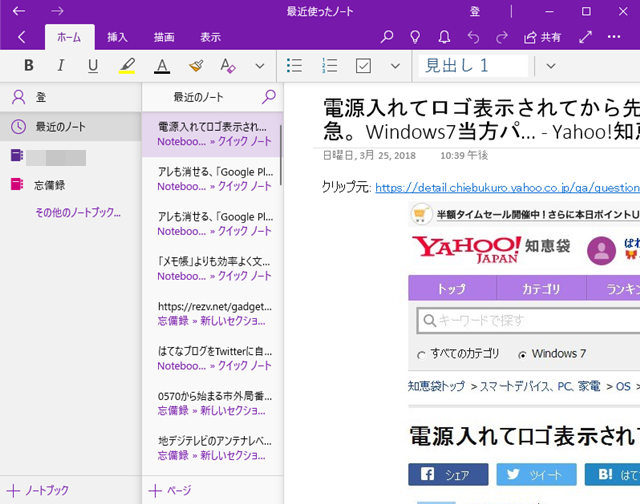Apply font color tool

[x=162, y=65]
